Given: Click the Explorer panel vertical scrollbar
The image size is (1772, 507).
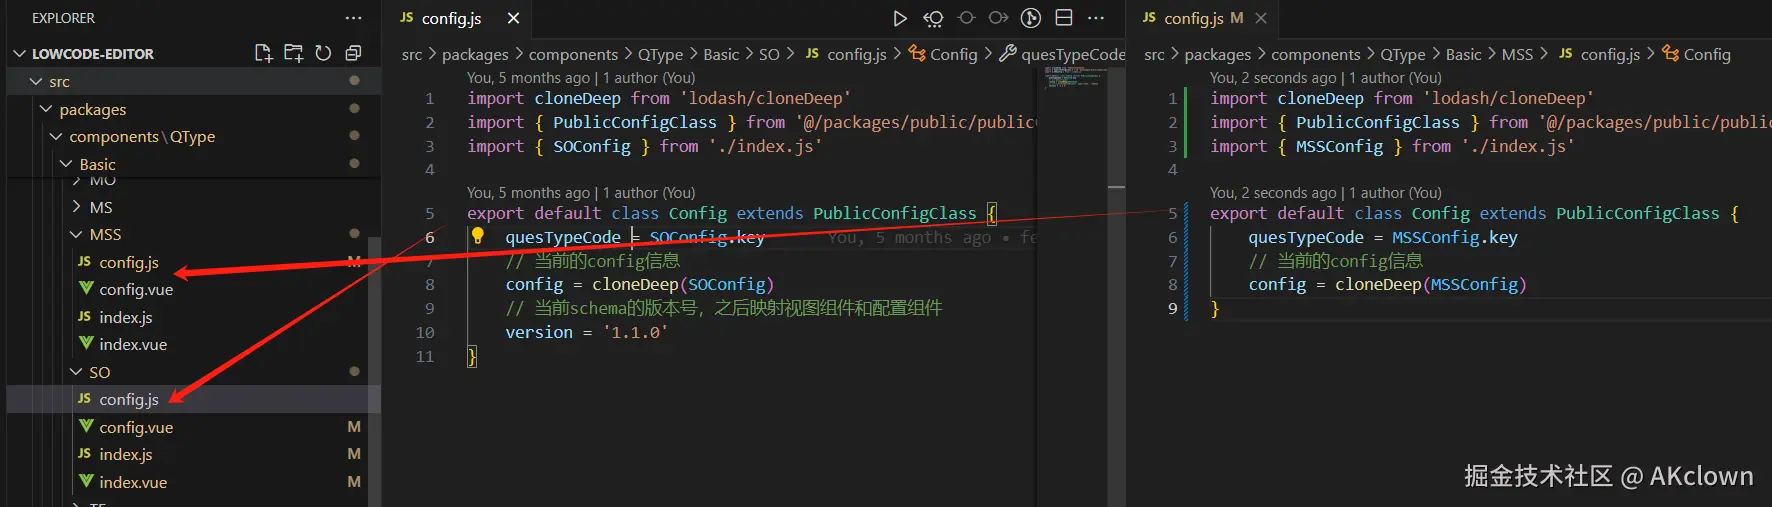Looking at the screenshot, I should point(374,370).
